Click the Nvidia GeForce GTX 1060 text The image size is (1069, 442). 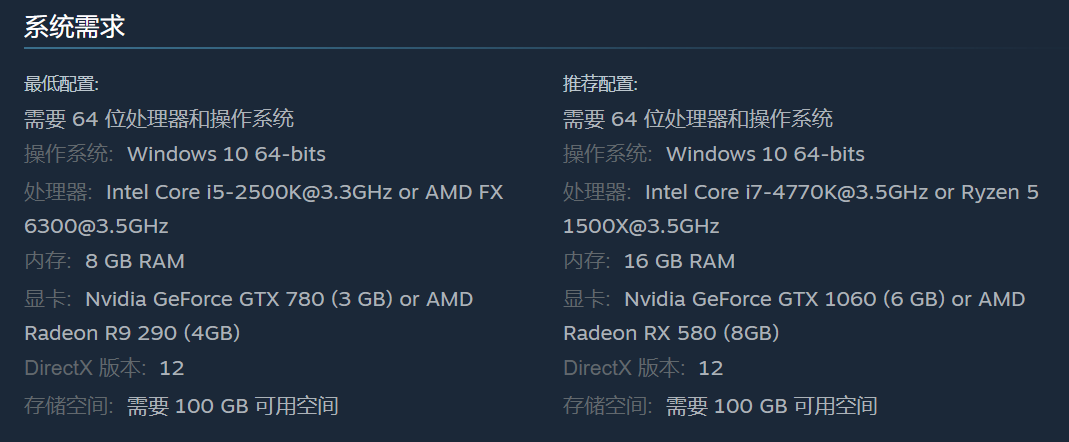click(x=750, y=299)
